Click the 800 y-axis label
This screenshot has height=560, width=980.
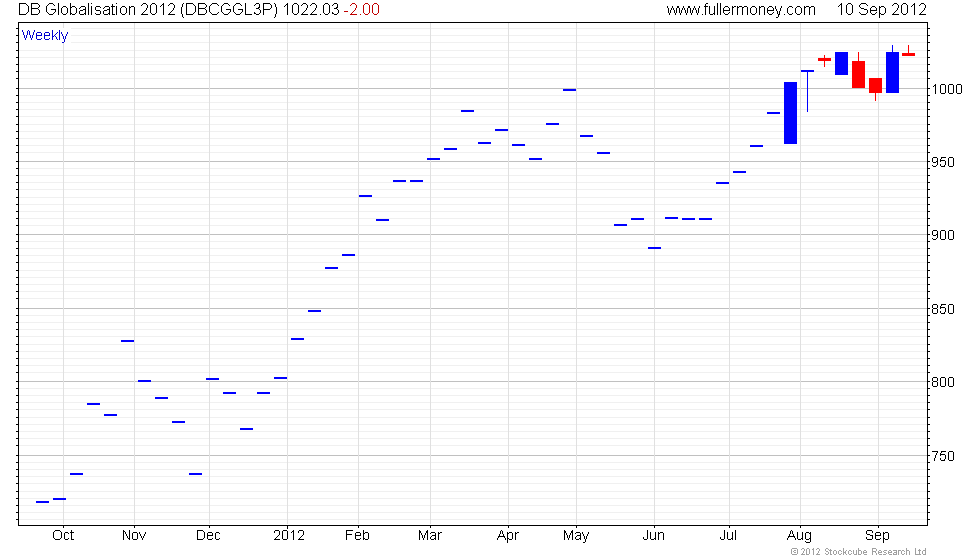[x=943, y=382]
